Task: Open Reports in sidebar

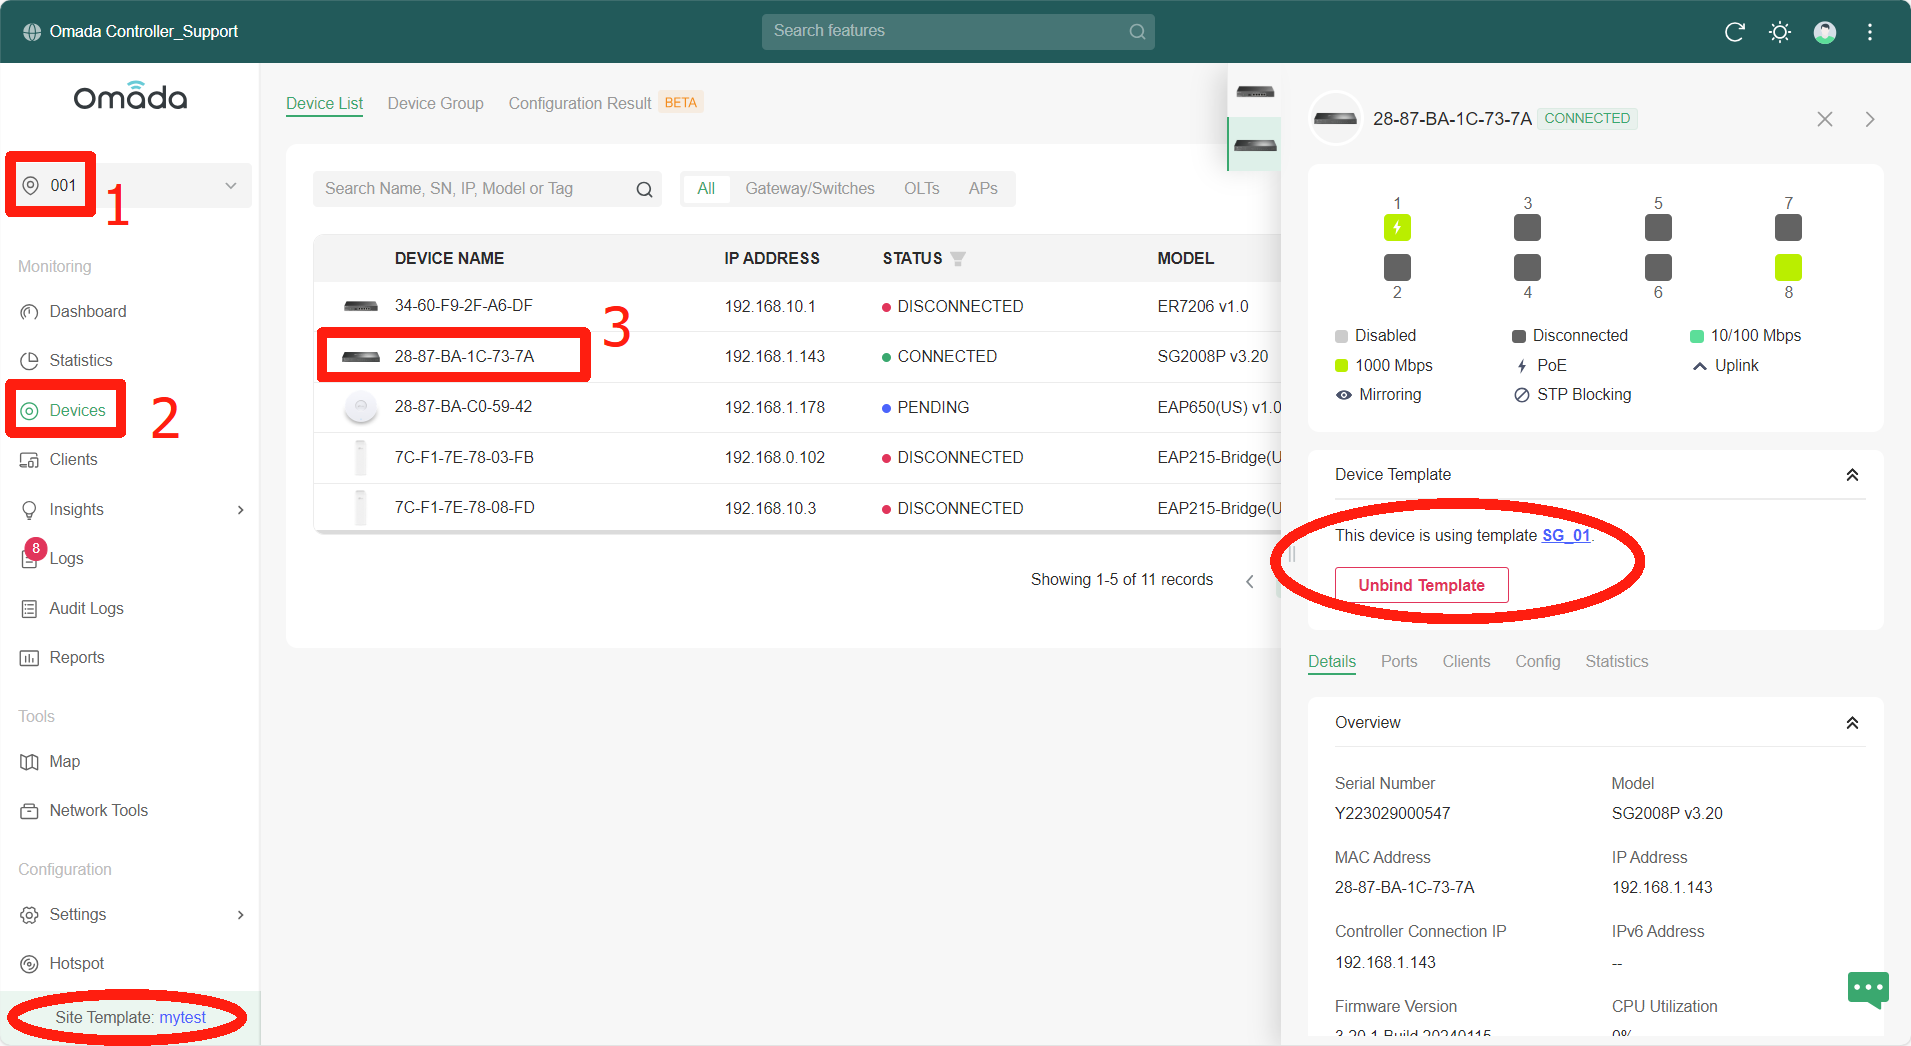Action: coord(77,658)
